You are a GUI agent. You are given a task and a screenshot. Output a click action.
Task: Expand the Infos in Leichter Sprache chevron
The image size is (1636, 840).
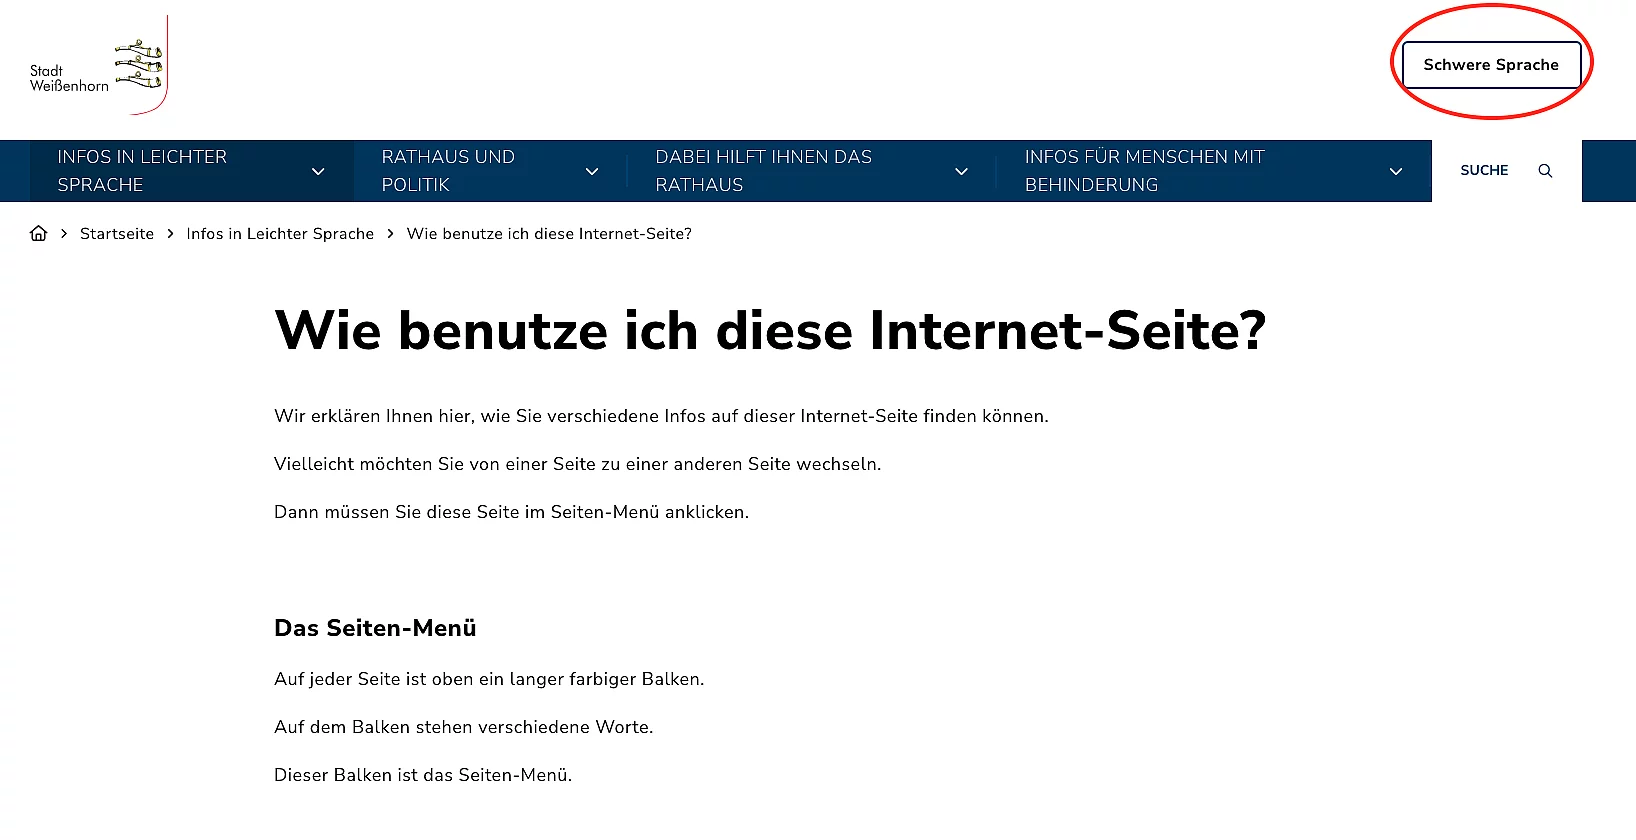click(318, 171)
